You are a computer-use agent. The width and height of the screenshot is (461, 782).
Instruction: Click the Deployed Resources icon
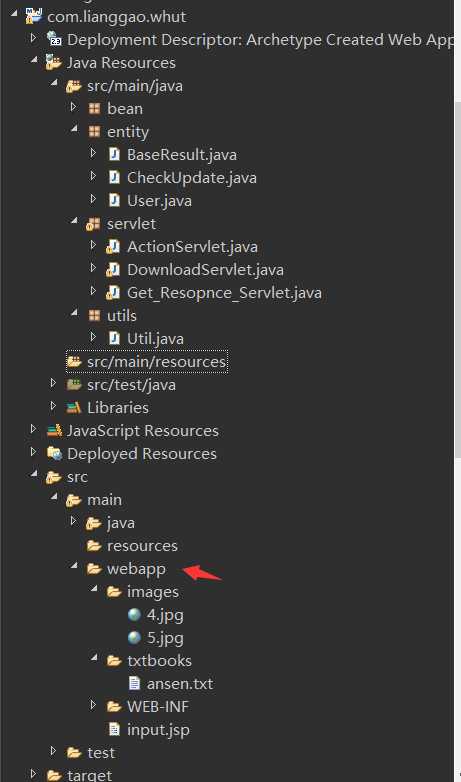tap(54, 453)
